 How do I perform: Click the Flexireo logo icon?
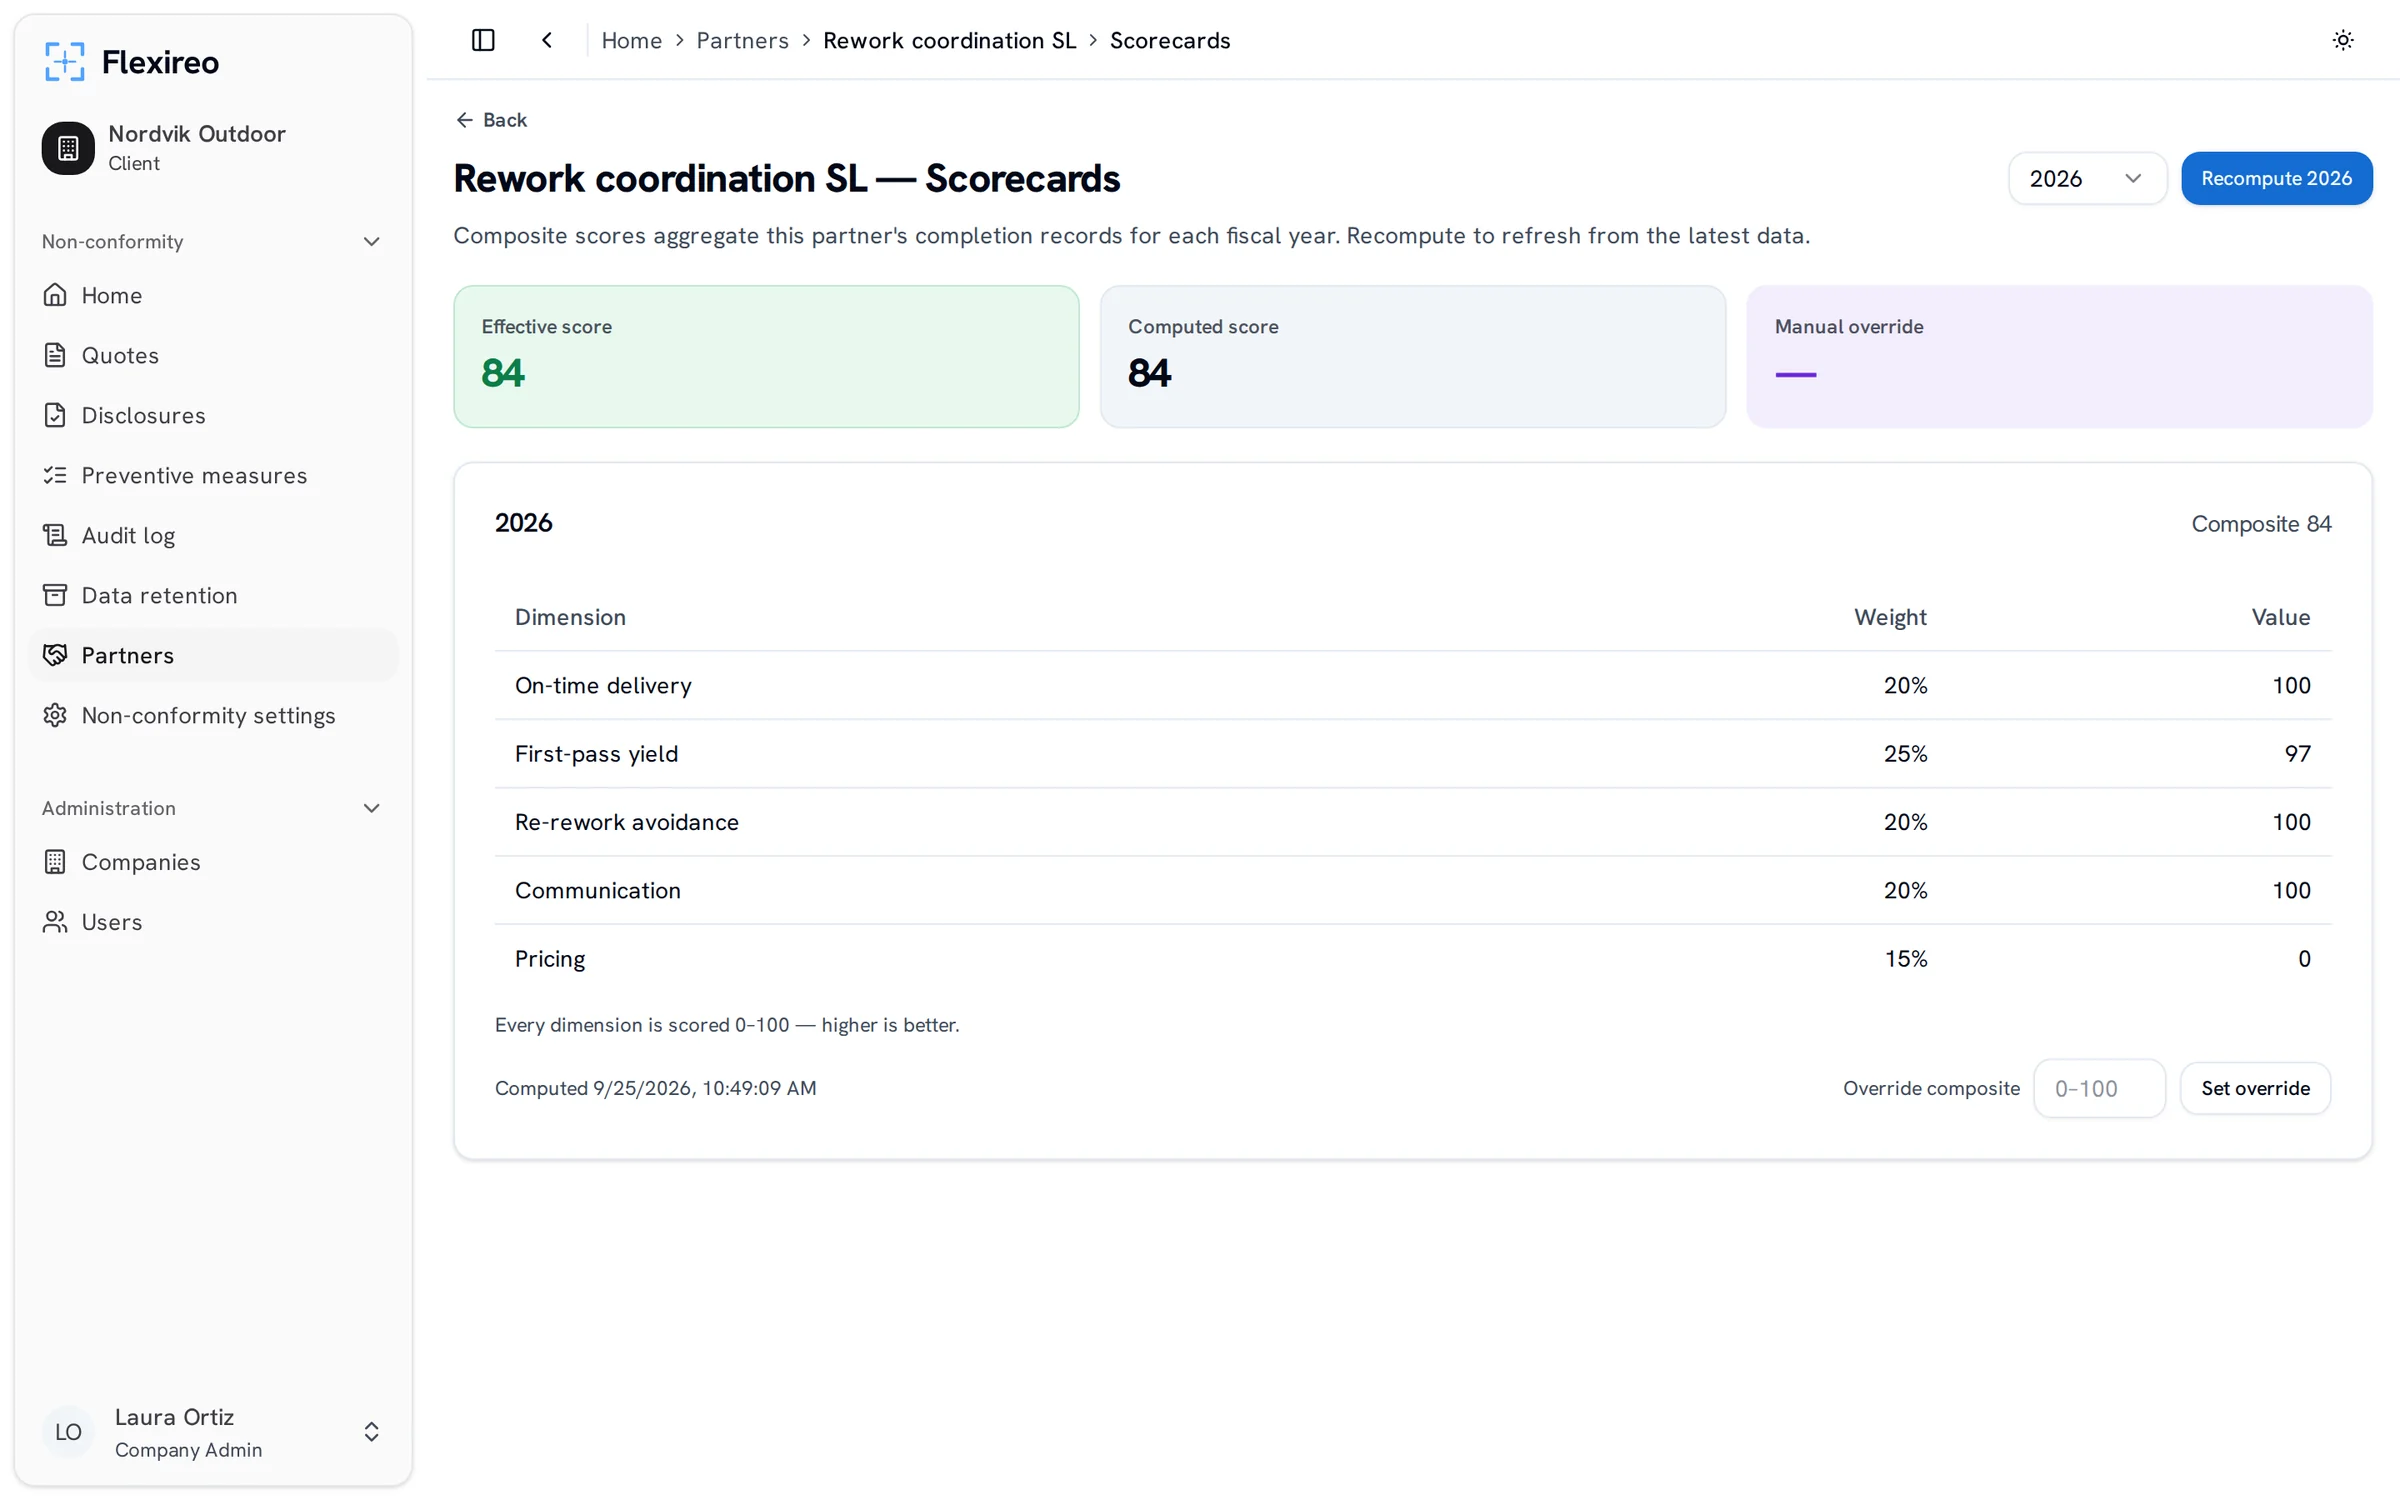pyautogui.click(x=64, y=62)
